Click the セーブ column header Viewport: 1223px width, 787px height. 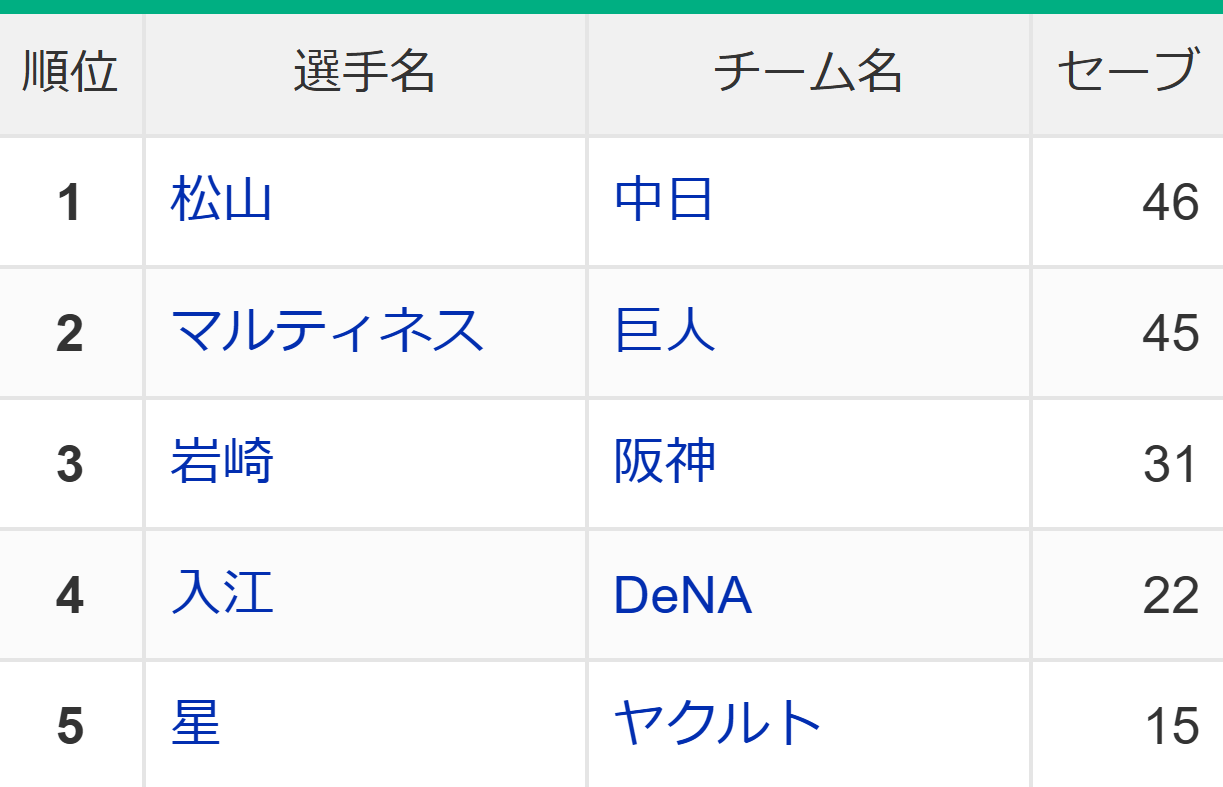[1128, 74]
